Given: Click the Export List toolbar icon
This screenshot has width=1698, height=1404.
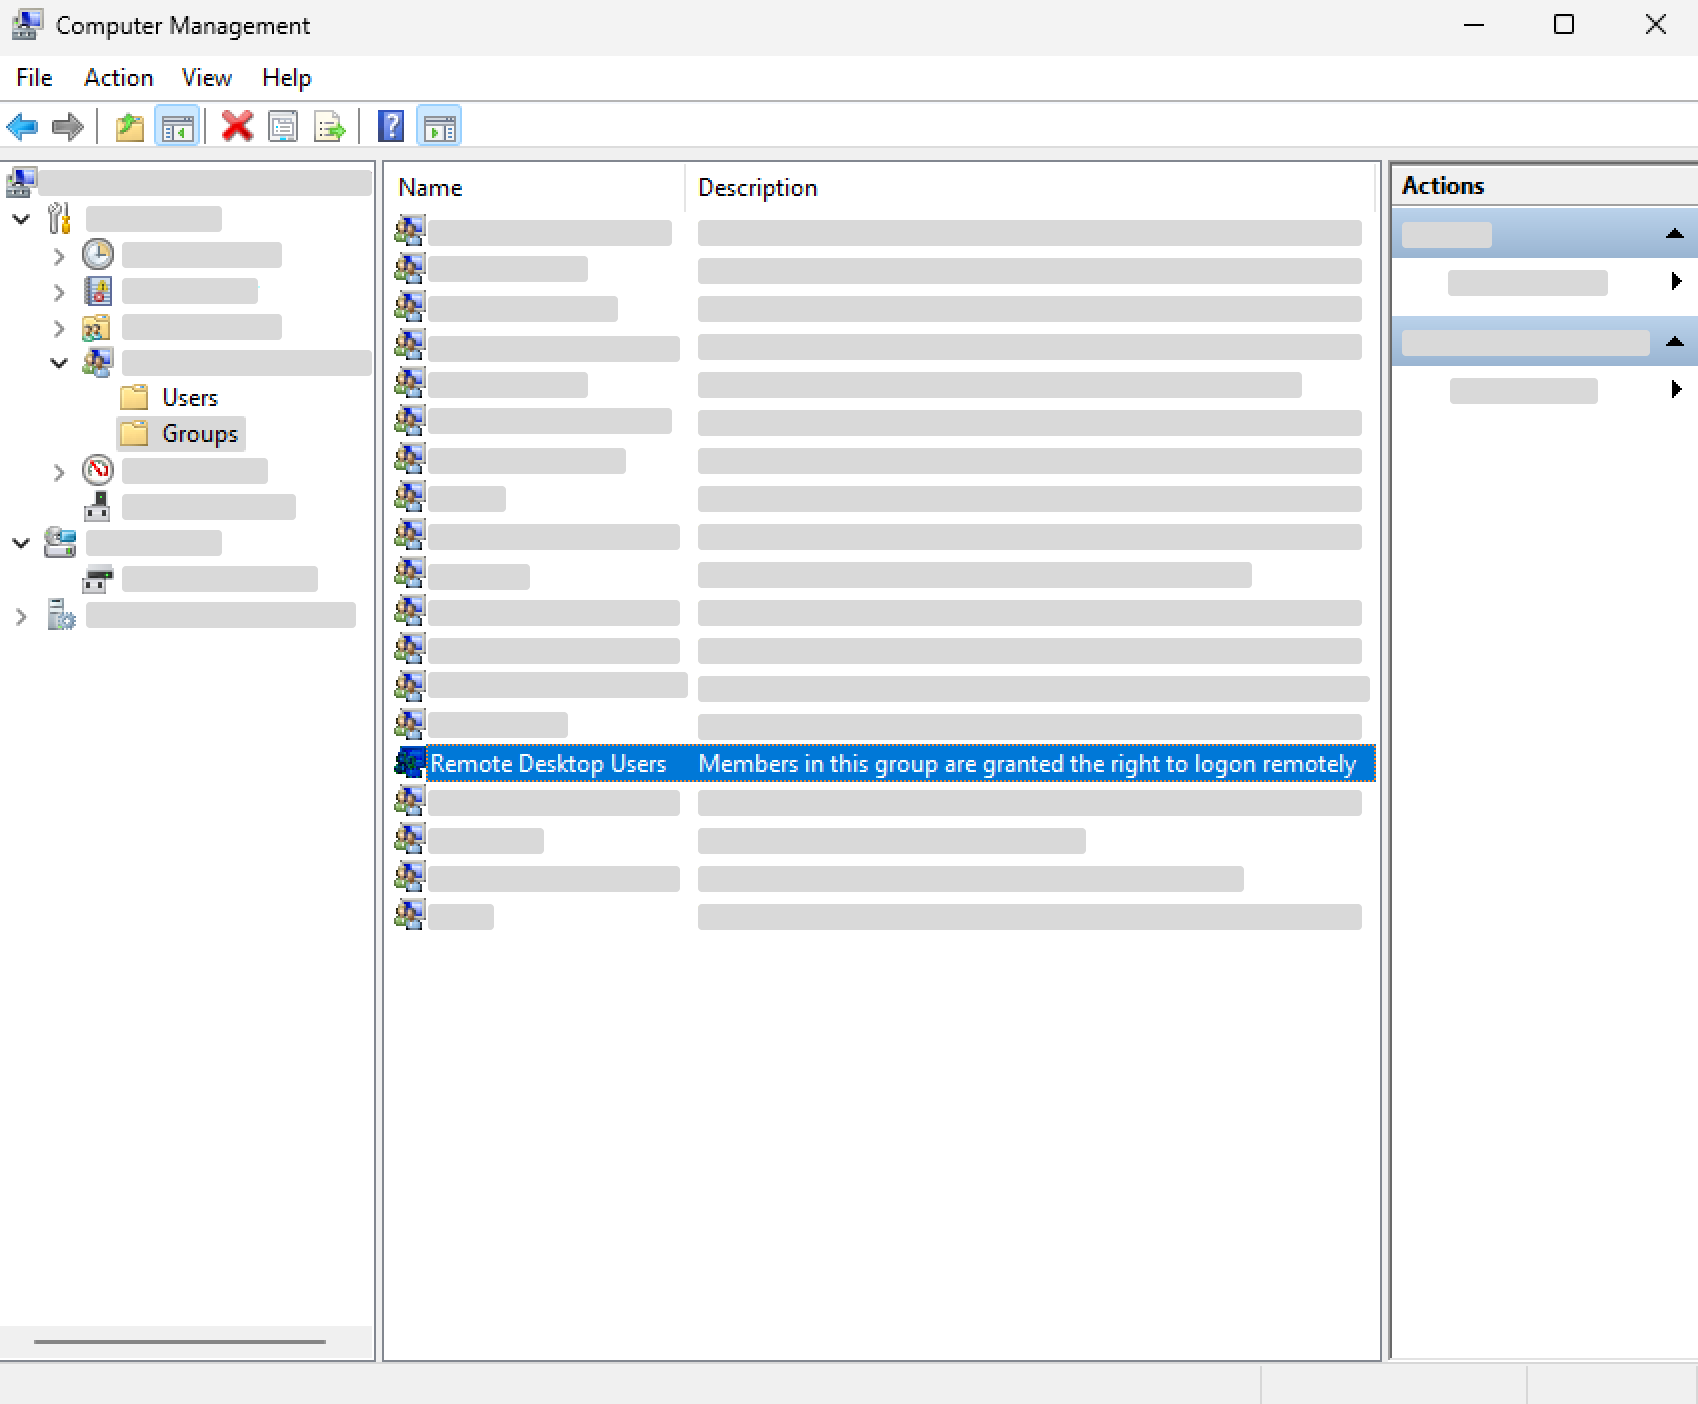Looking at the screenshot, I should 329,127.
